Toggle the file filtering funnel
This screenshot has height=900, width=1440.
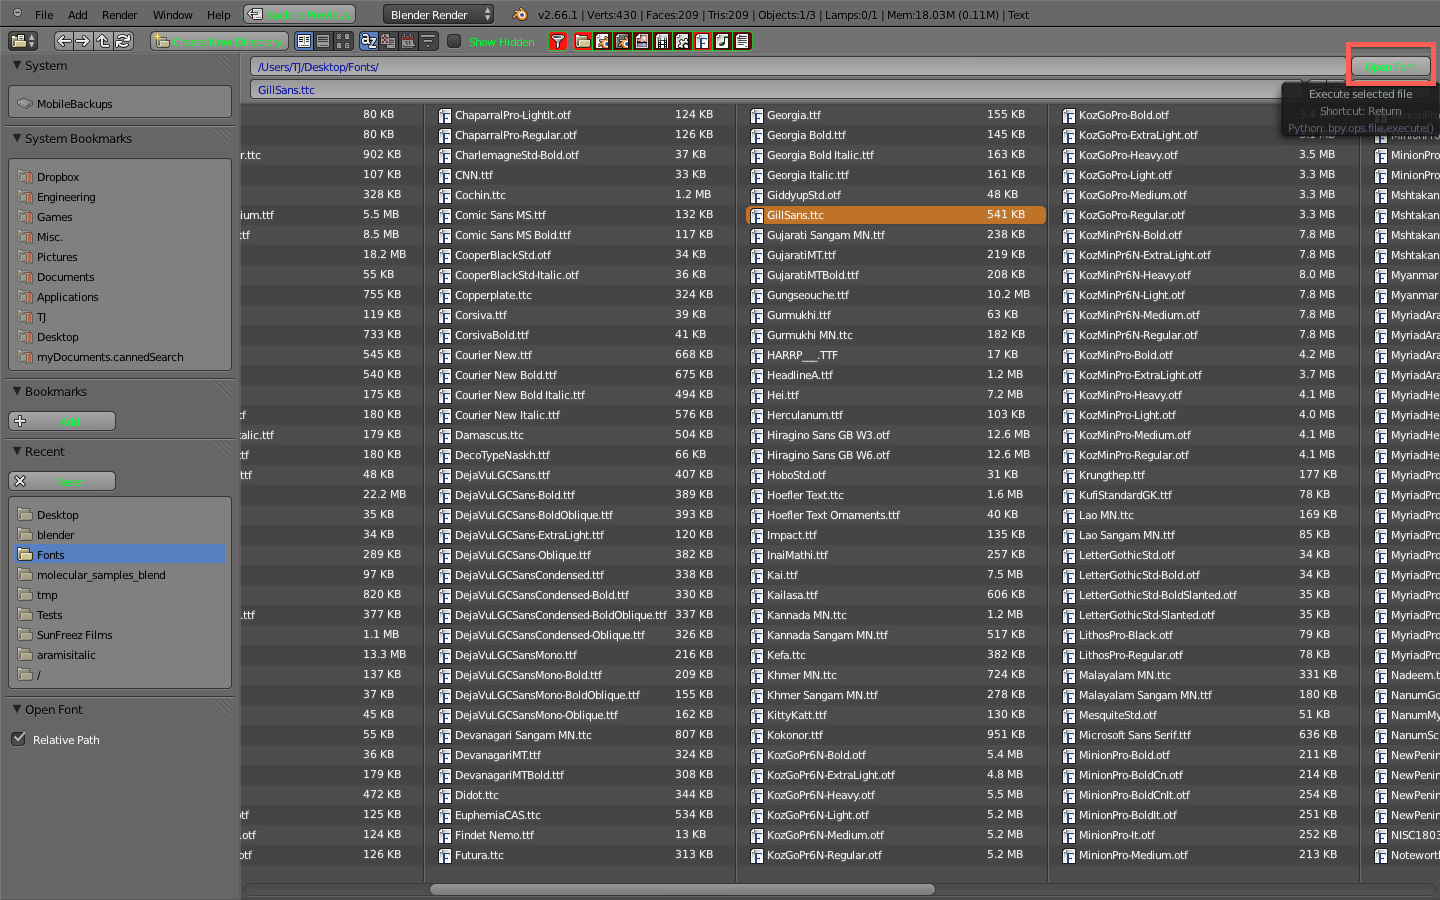pyautogui.click(x=558, y=41)
